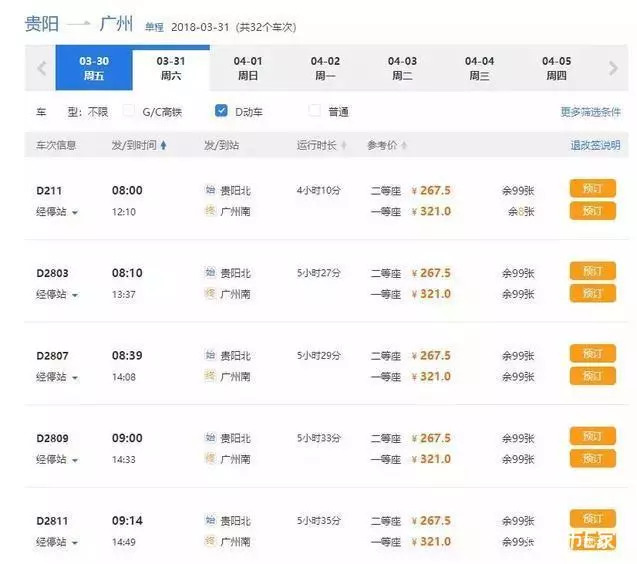
Task: Select the 04-03 Tuesday date tab
Action: point(403,68)
